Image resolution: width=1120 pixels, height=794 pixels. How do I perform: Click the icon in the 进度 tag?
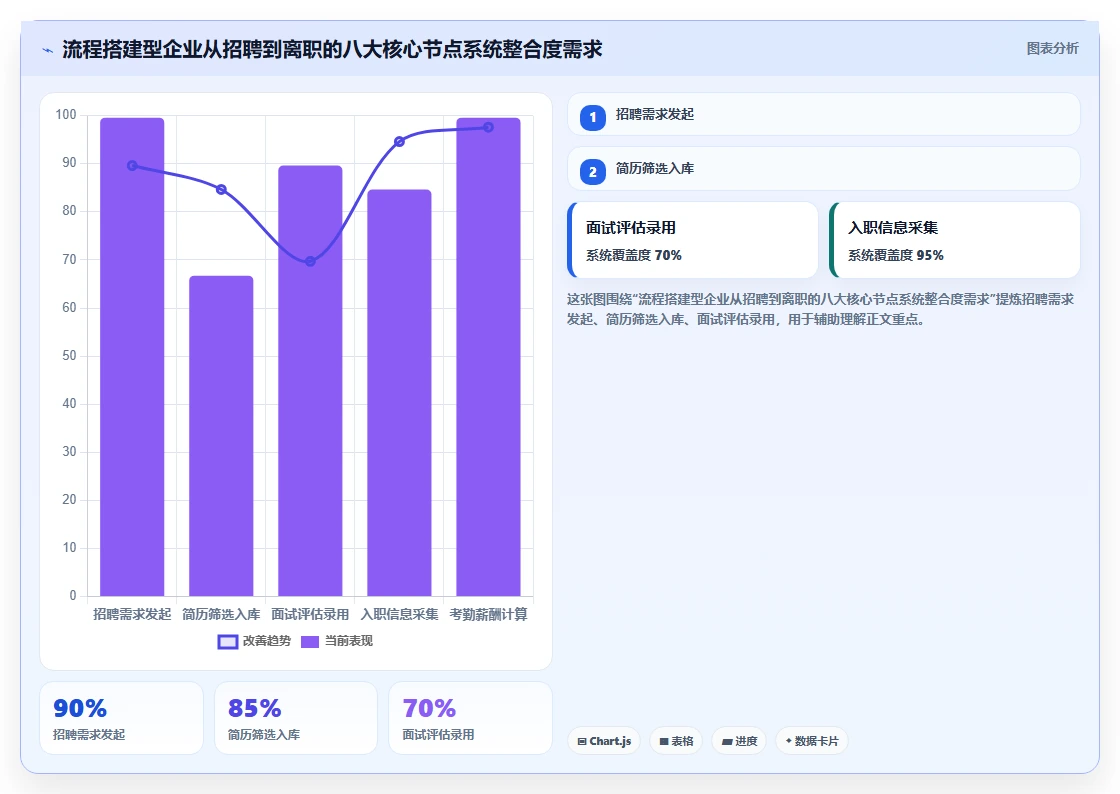pyautogui.click(x=727, y=742)
